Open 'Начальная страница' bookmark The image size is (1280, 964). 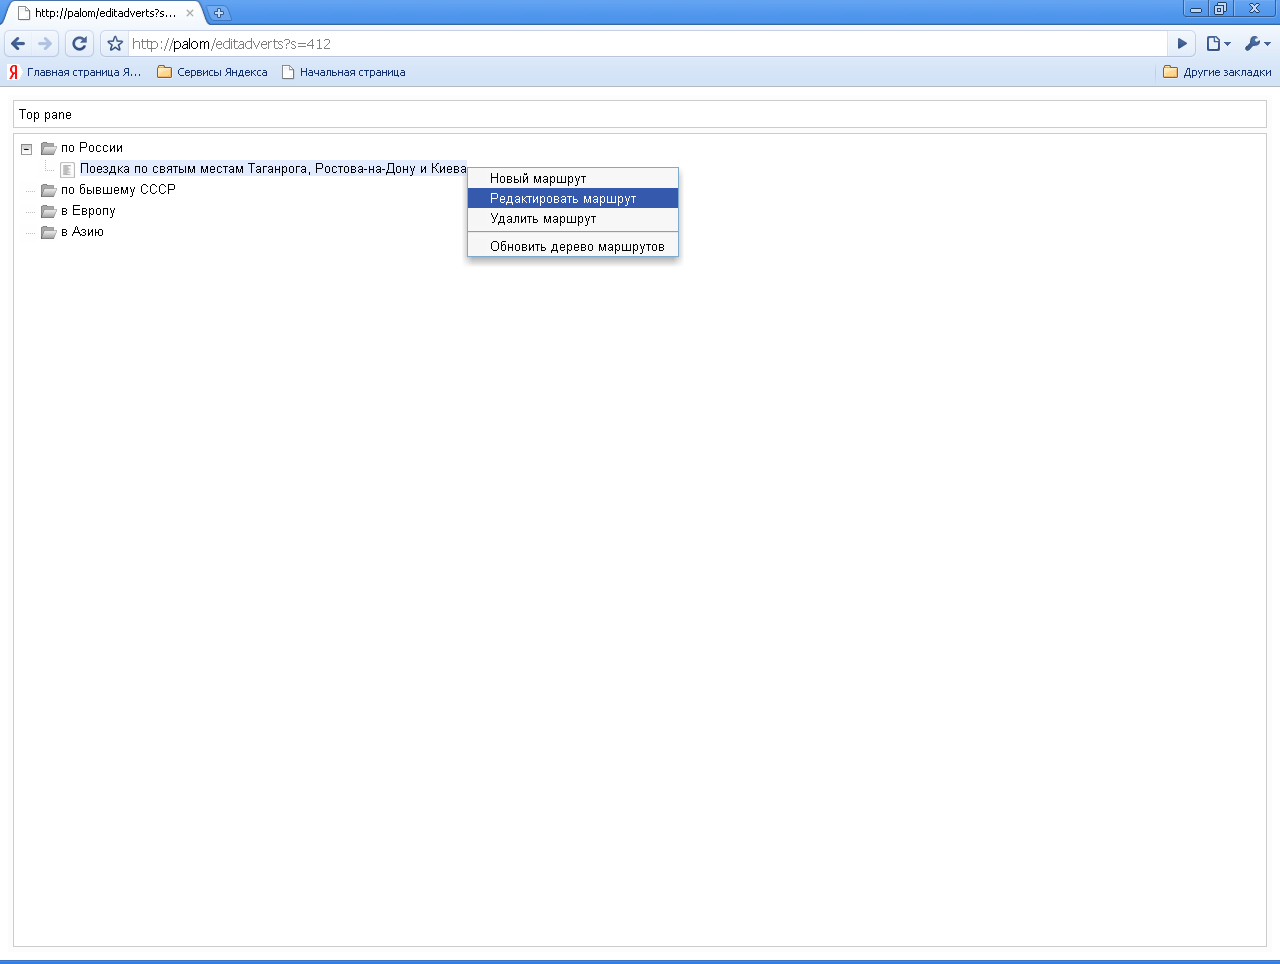coord(344,72)
